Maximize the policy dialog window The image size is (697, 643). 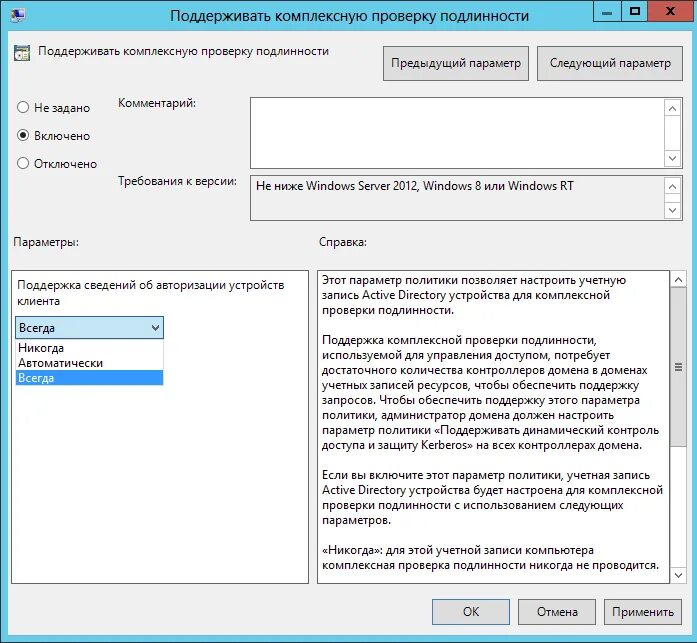click(x=635, y=12)
